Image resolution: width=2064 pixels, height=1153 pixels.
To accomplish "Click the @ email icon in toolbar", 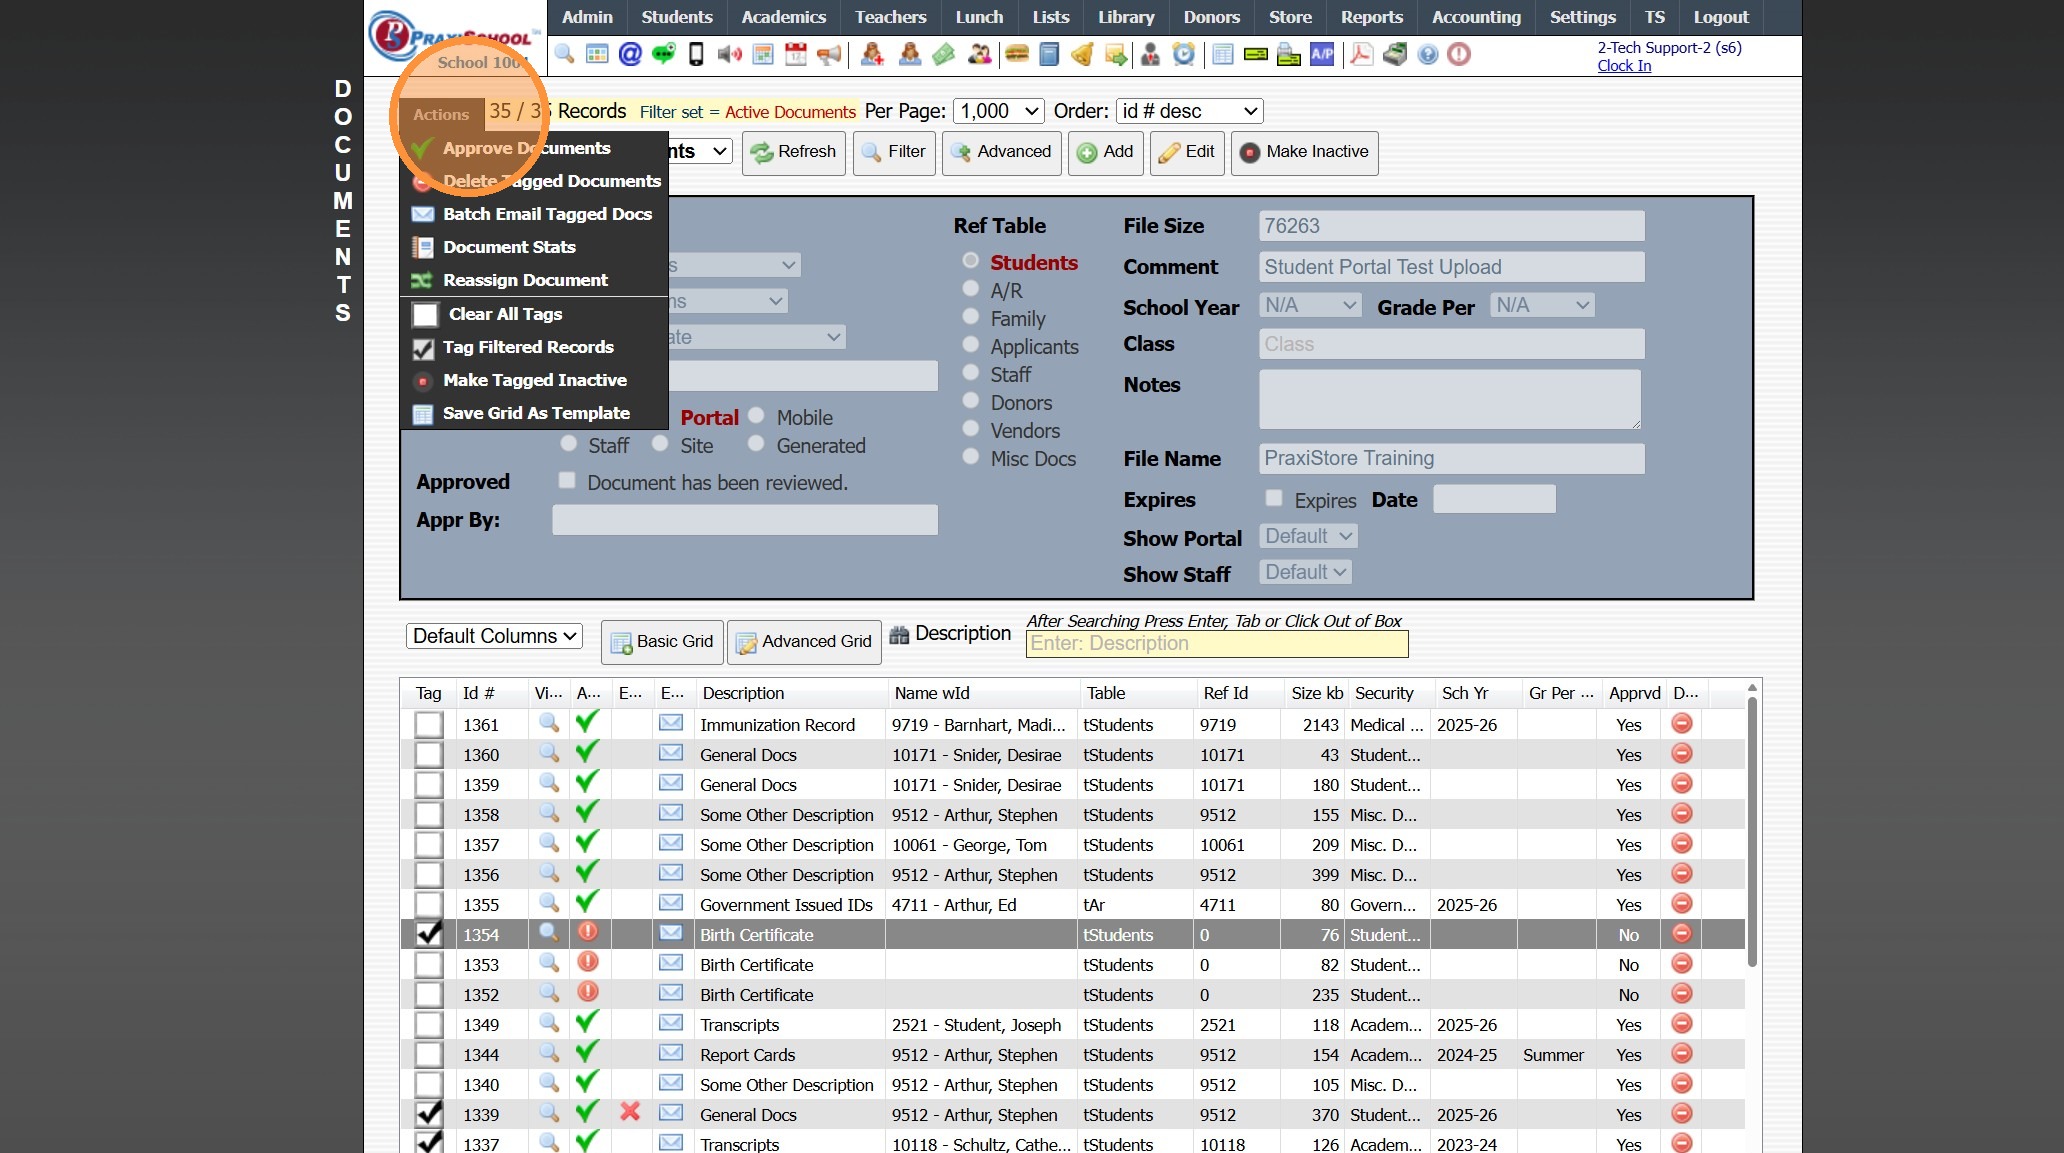I will pyautogui.click(x=630, y=54).
